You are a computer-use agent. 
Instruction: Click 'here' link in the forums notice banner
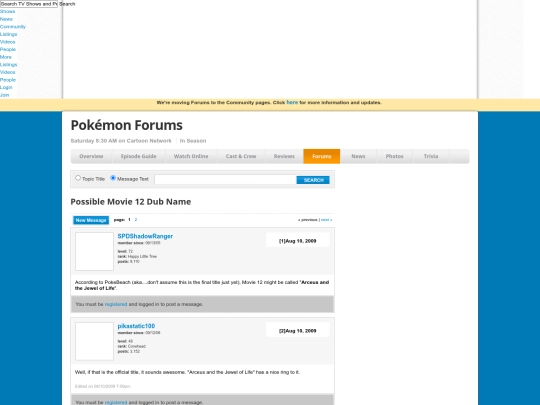[292, 102]
